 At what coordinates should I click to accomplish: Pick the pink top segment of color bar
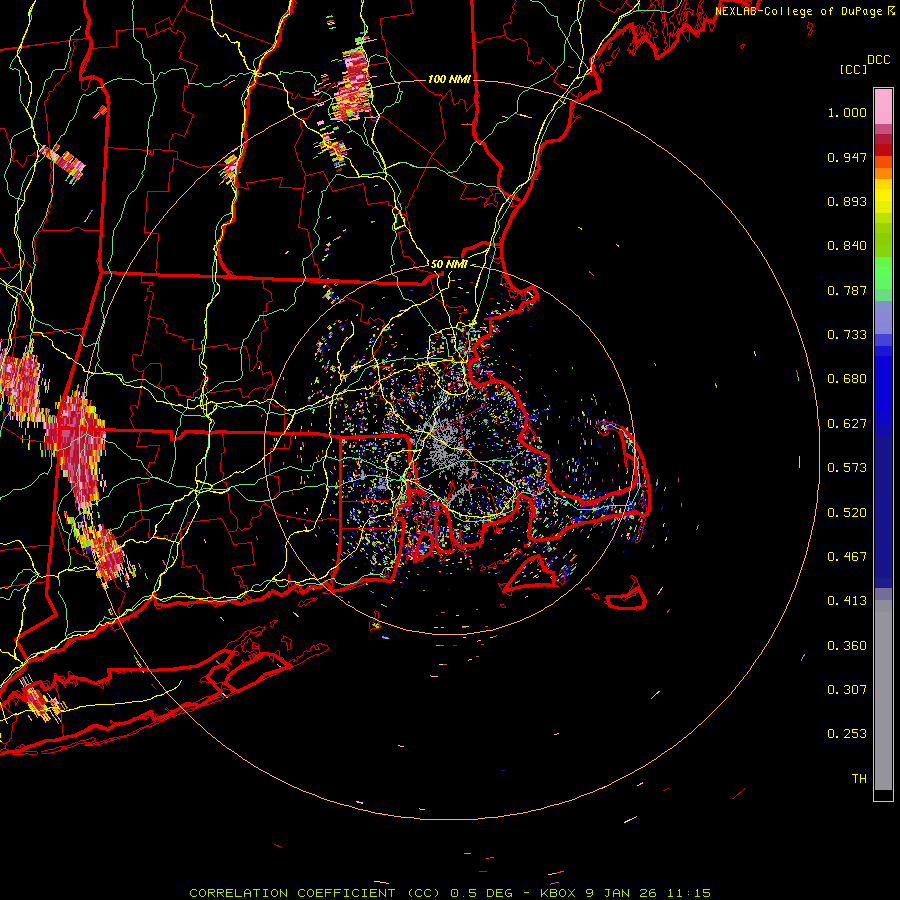pyautogui.click(x=883, y=106)
